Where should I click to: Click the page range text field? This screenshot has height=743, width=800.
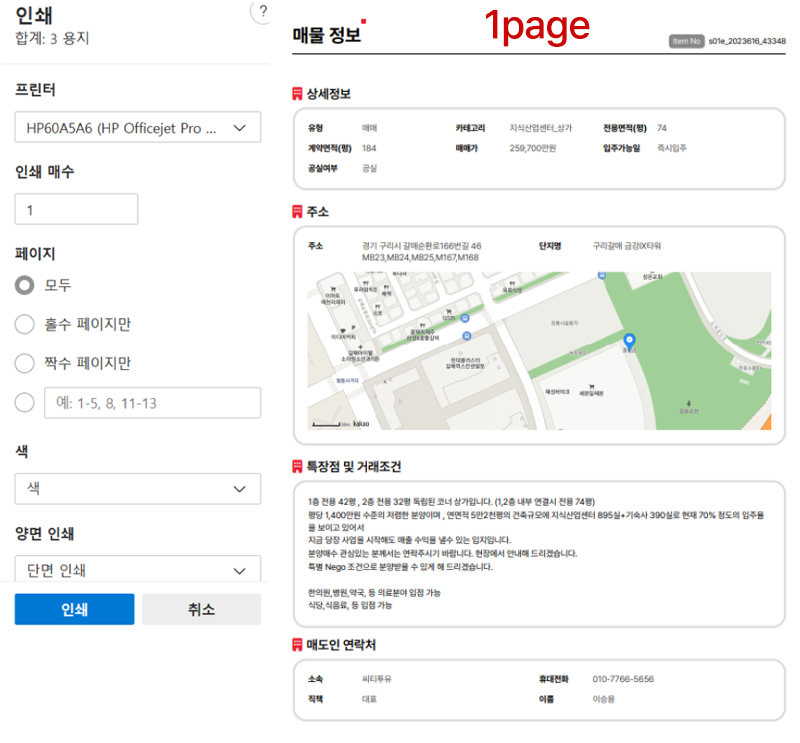click(x=152, y=403)
